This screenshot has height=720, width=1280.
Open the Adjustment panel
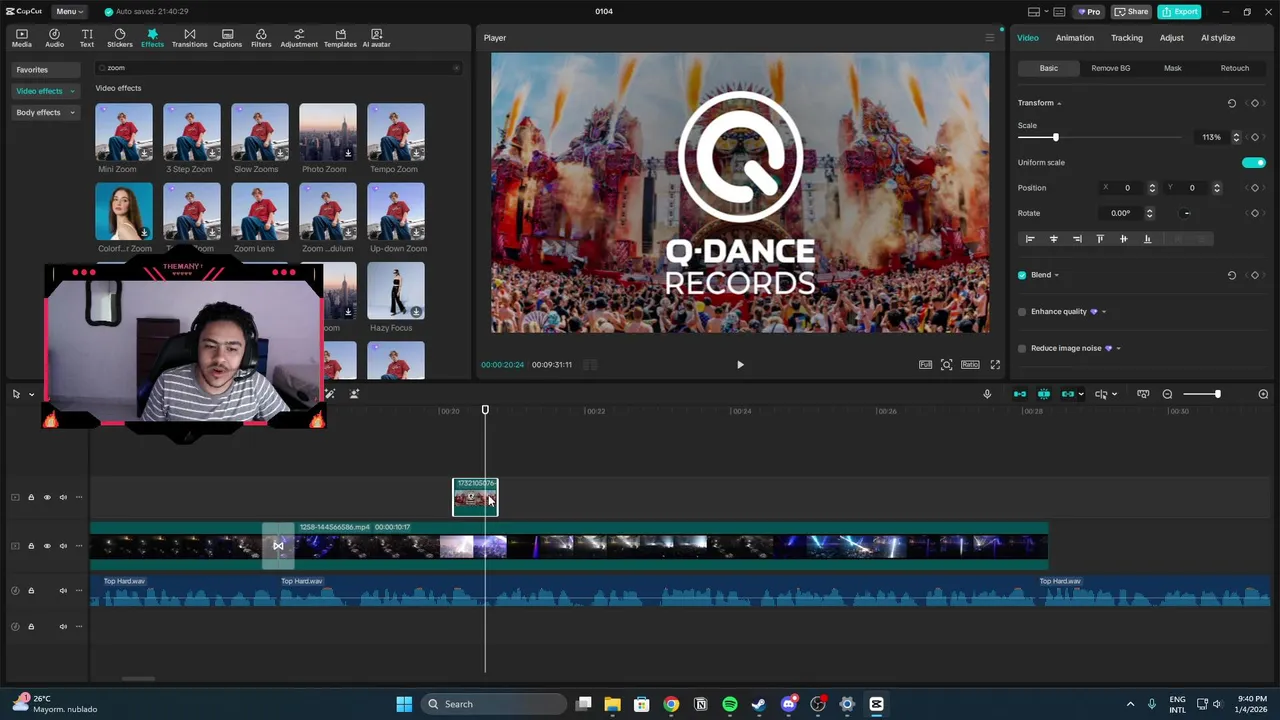tap(299, 38)
